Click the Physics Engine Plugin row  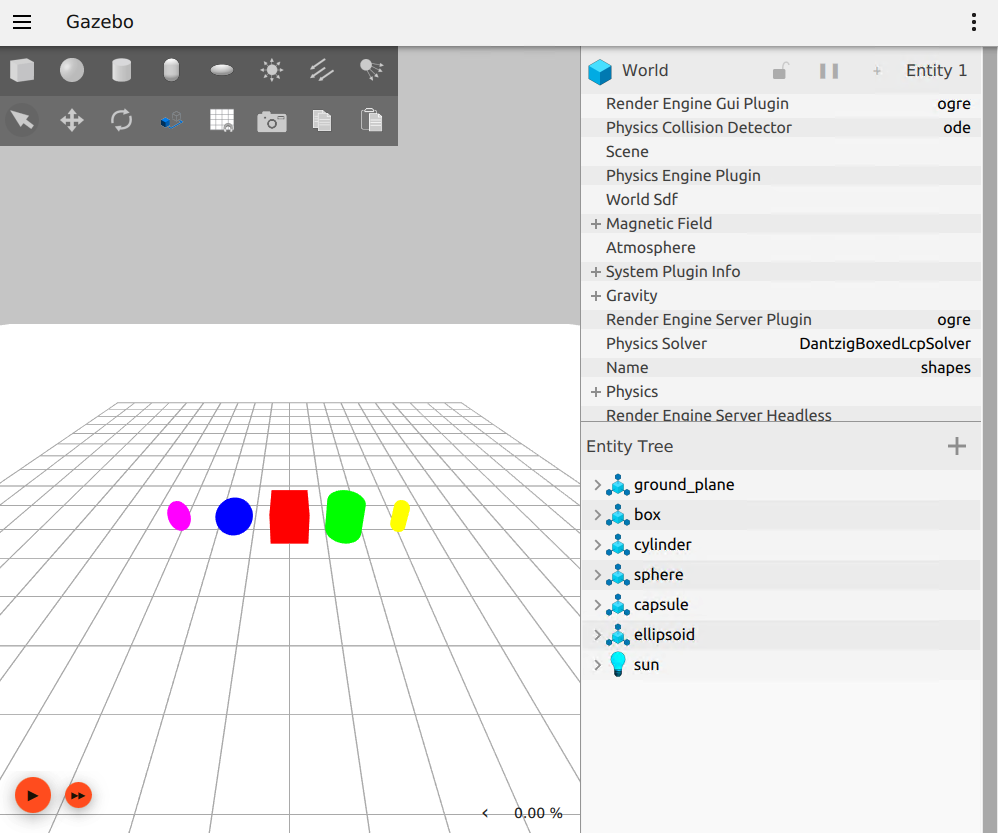pos(781,176)
